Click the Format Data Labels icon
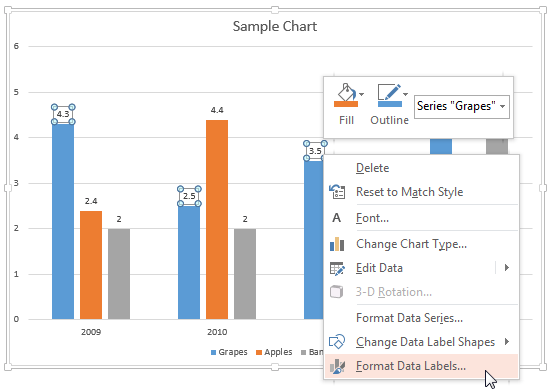The image size is (549, 392). 337,366
